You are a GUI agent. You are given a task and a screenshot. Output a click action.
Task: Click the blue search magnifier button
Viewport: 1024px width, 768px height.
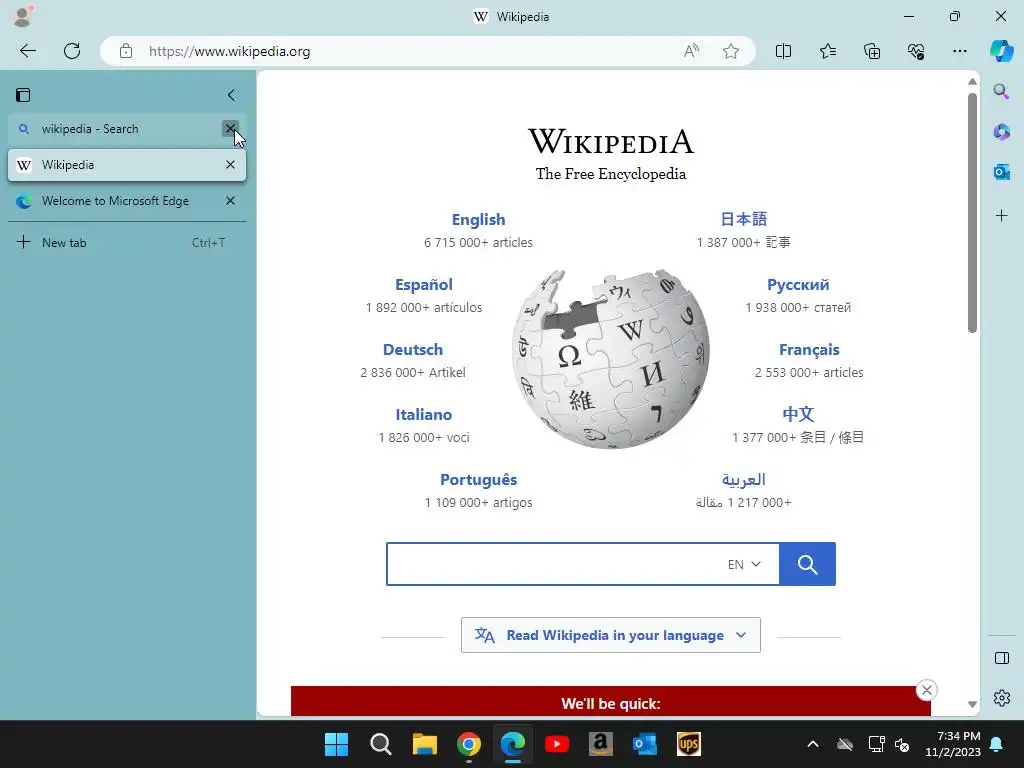pyautogui.click(x=807, y=564)
